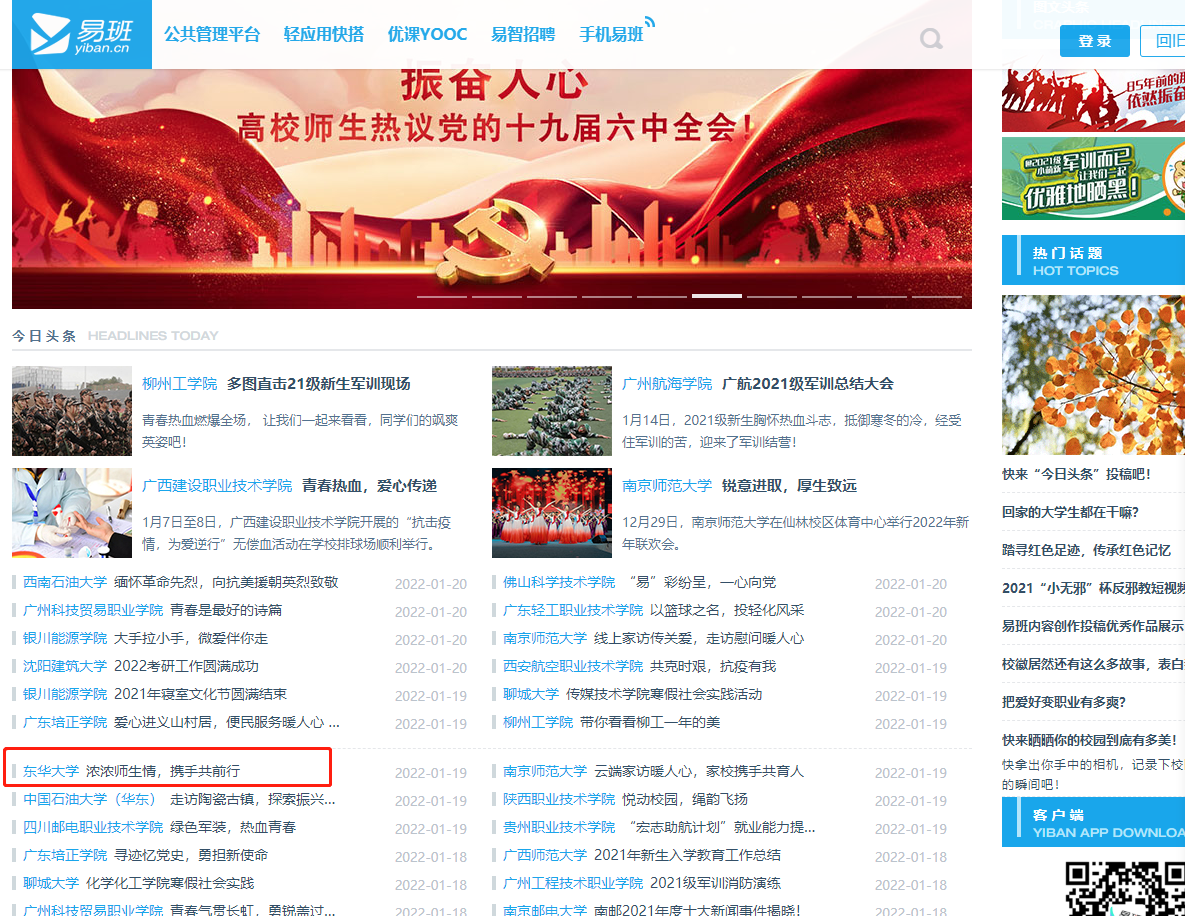Open 优课YOOC navigation item
This screenshot has height=916, width=1185.
point(427,35)
